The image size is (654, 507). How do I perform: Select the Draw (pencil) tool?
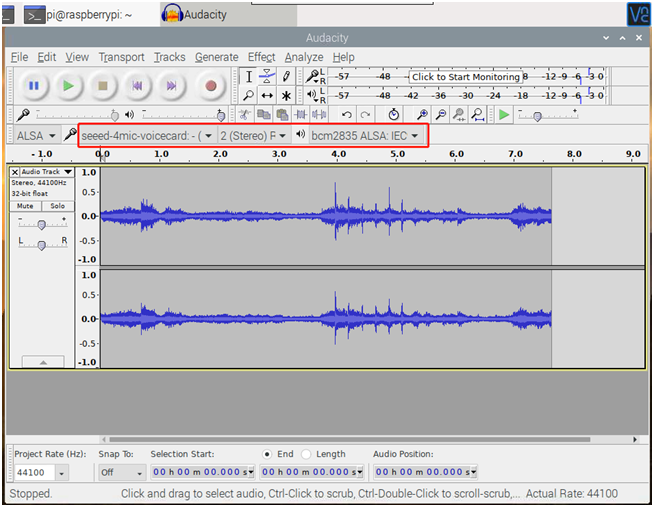tap(286, 76)
